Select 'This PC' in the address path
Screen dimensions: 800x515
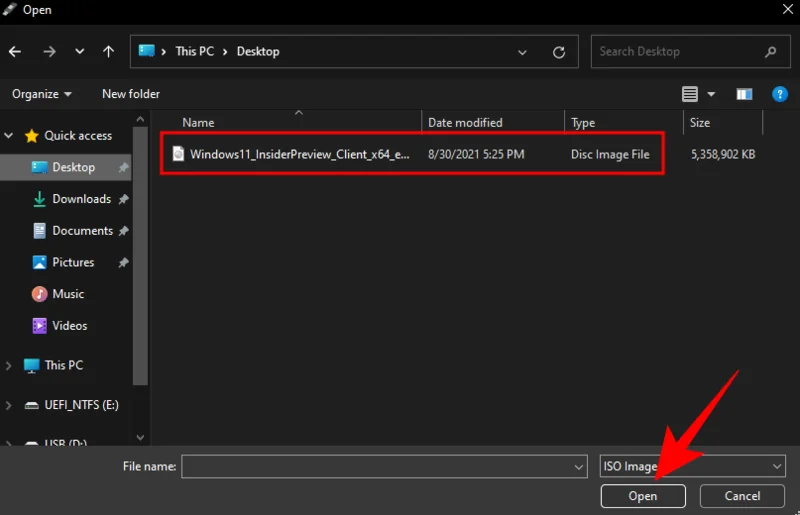194,52
